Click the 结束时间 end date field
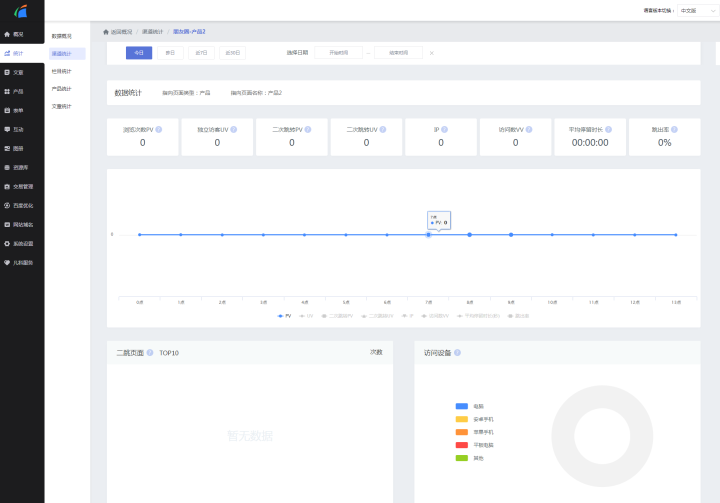The height and width of the screenshot is (503, 720). (x=399, y=53)
